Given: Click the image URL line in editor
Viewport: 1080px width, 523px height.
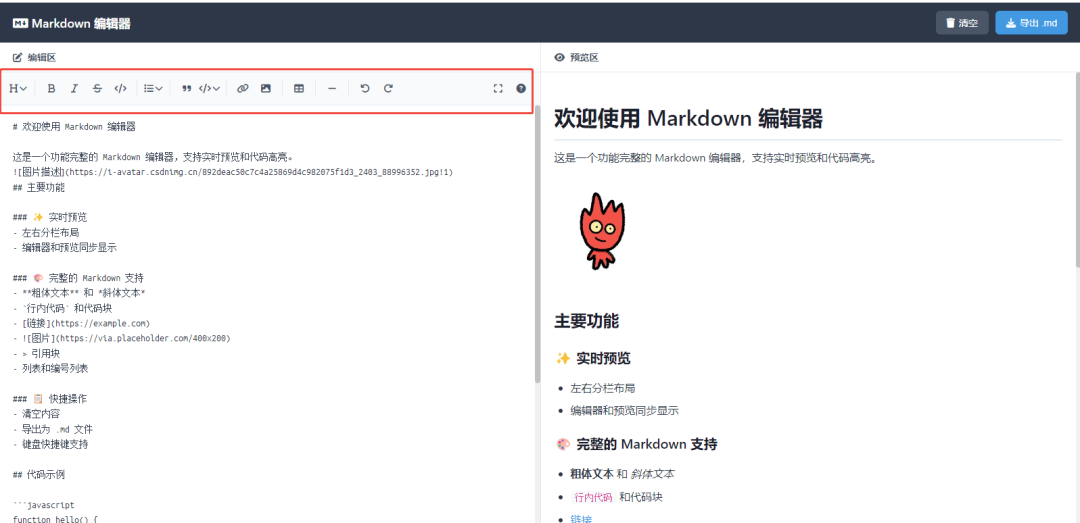Looking at the screenshot, I should tap(233, 172).
